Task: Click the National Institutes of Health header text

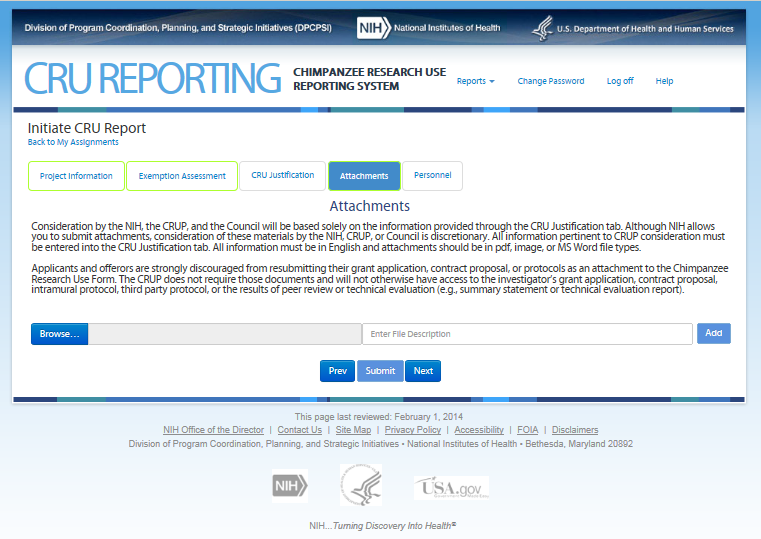Action: point(447,28)
